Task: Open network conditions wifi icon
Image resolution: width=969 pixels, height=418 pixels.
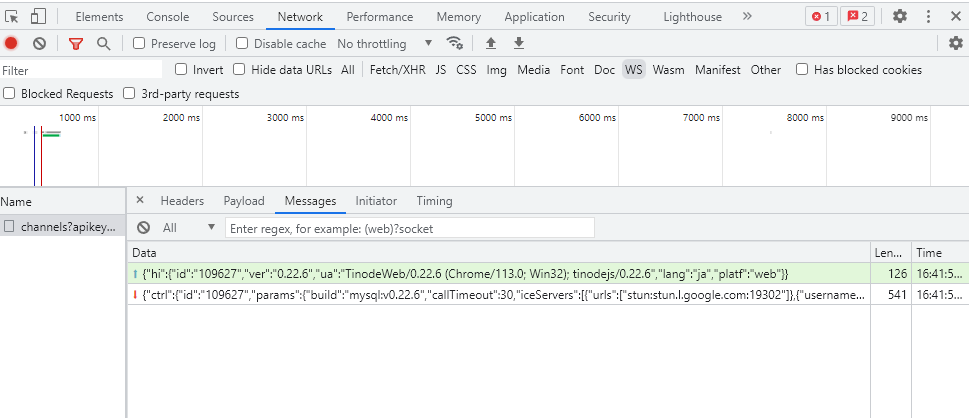Action: pyautogui.click(x=454, y=43)
